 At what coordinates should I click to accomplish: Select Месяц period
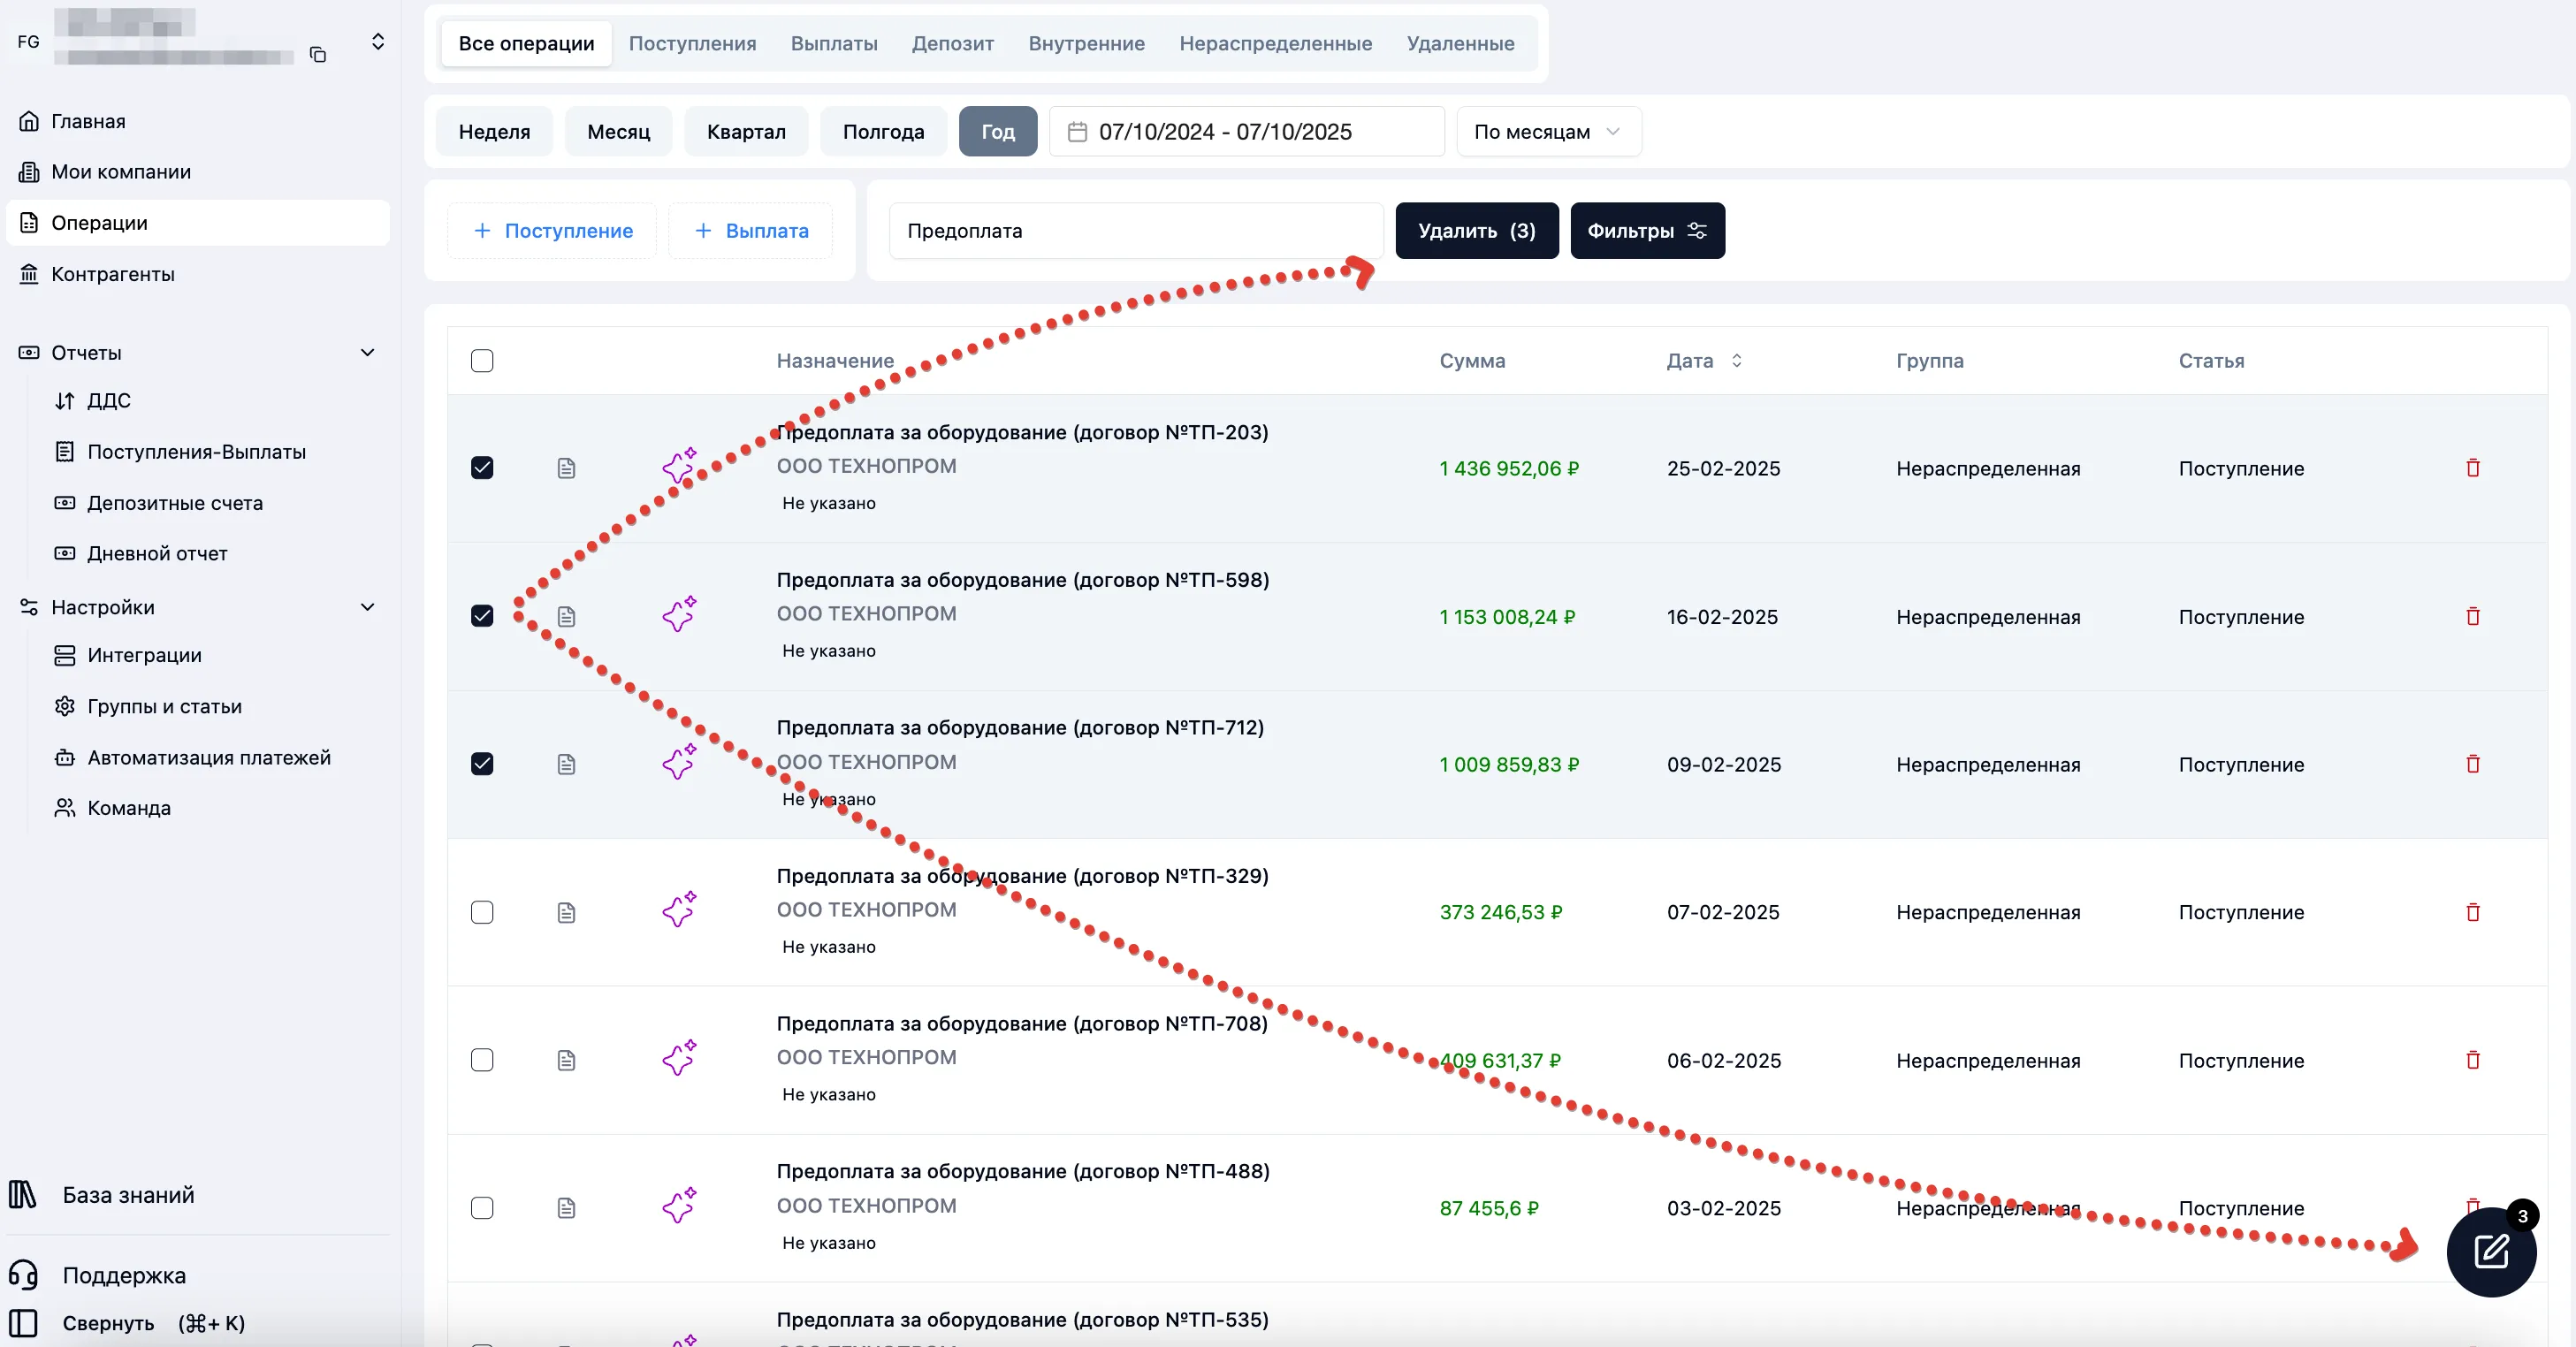click(x=618, y=131)
